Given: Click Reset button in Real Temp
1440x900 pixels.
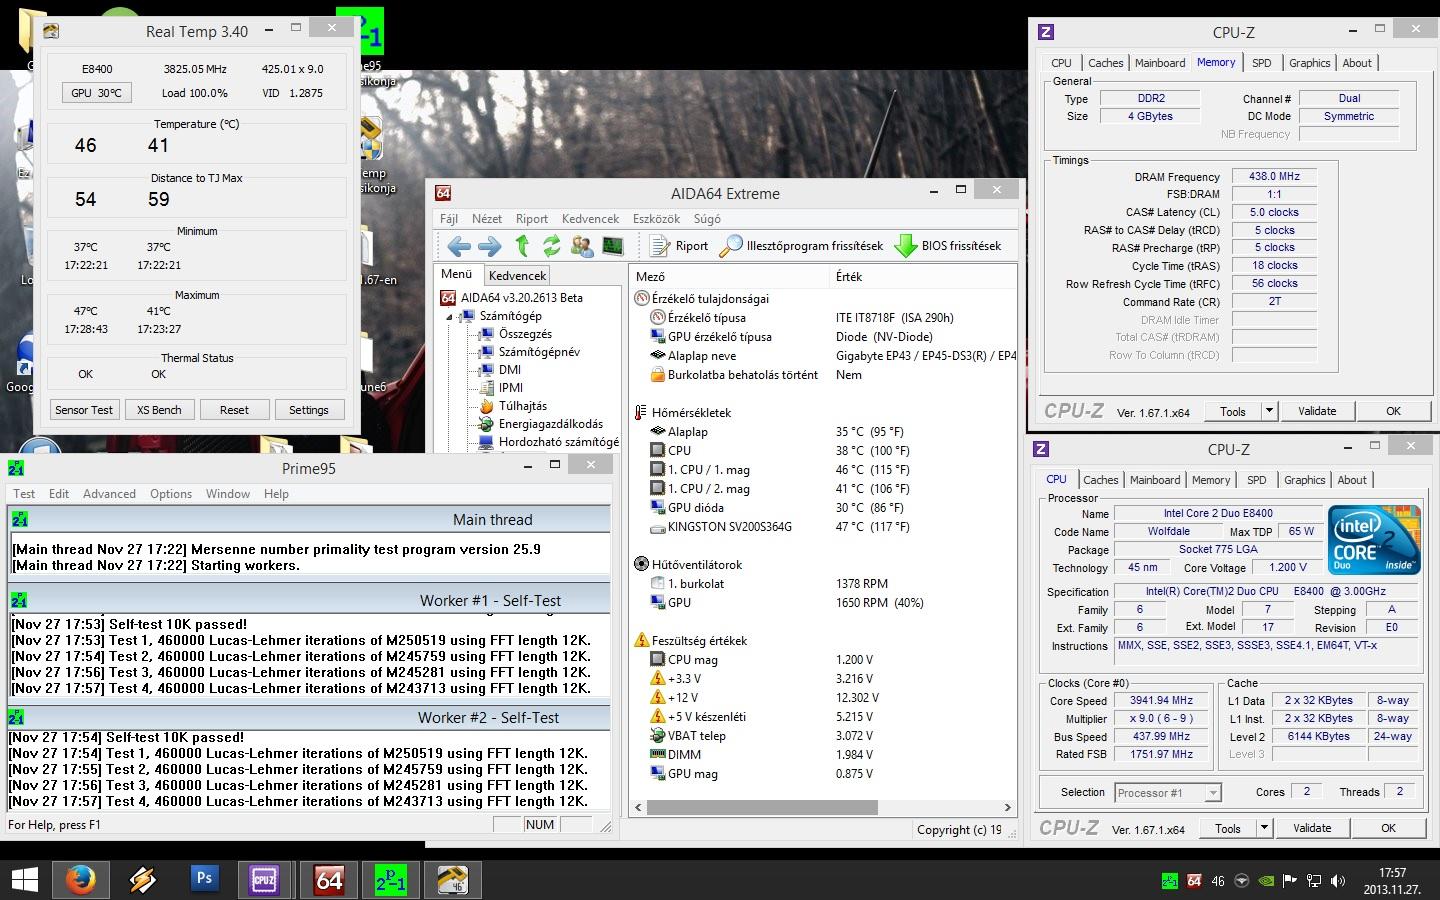Looking at the screenshot, I should coord(234,410).
